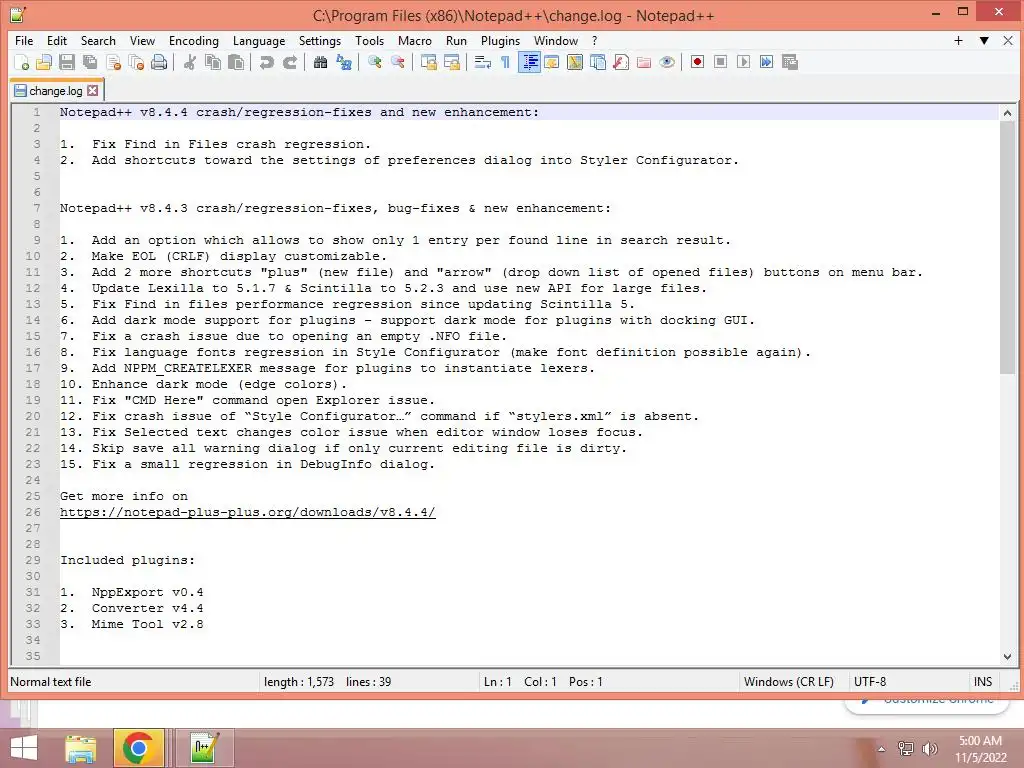The width and height of the screenshot is (1024, 768).
Task: Toggle synchronized vertical scrolling
Action: (x=428, y=62)
